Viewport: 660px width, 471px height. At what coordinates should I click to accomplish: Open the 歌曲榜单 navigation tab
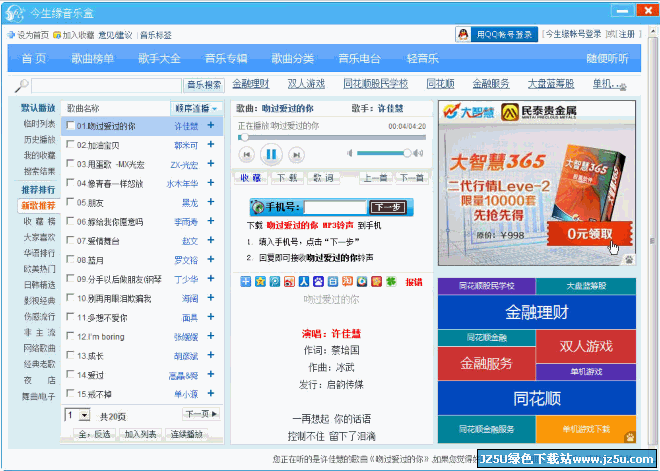tap(93, 59)
